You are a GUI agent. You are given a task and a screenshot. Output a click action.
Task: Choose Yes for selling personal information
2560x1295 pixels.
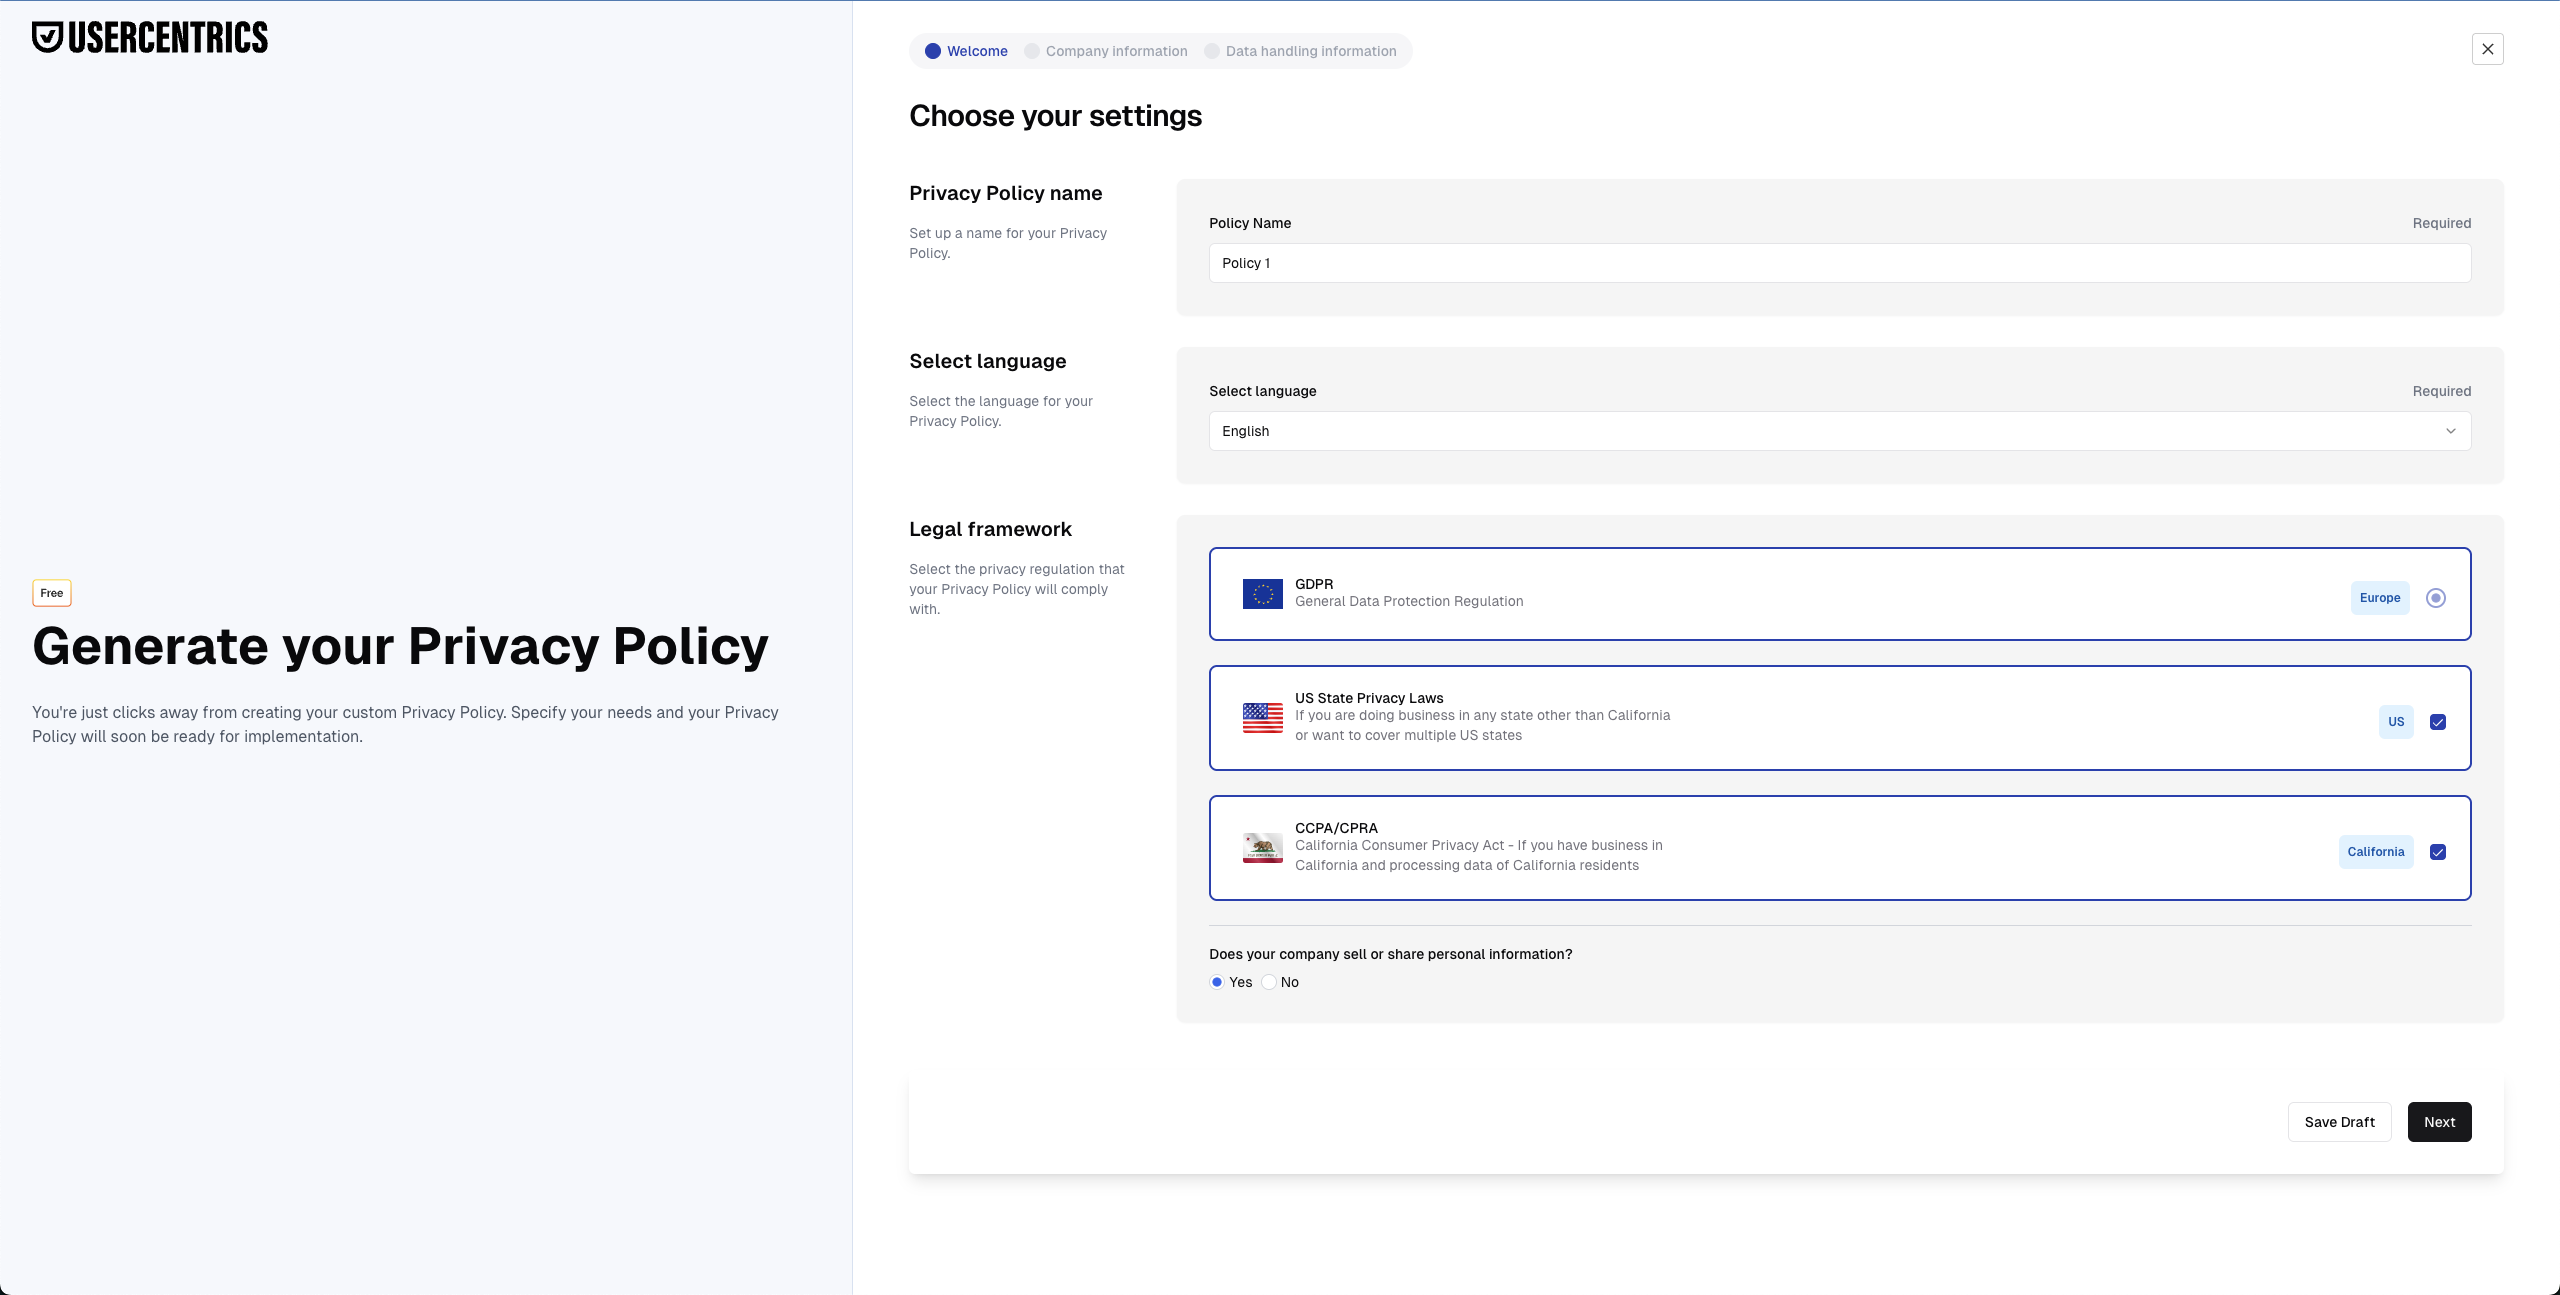coord(1217,982)
